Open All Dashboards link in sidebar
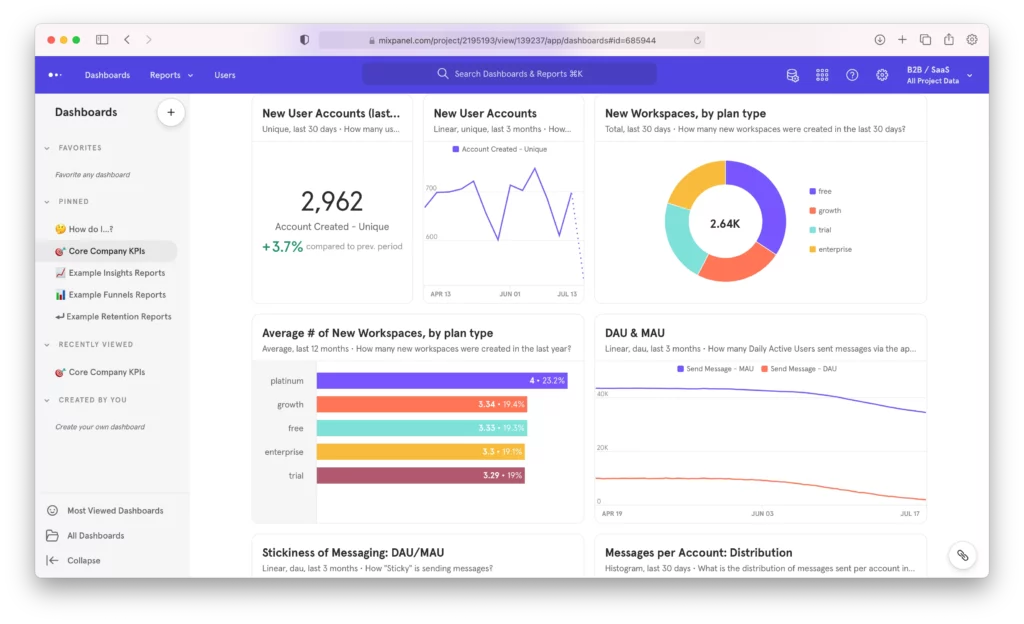 click(x=95, y=536)
